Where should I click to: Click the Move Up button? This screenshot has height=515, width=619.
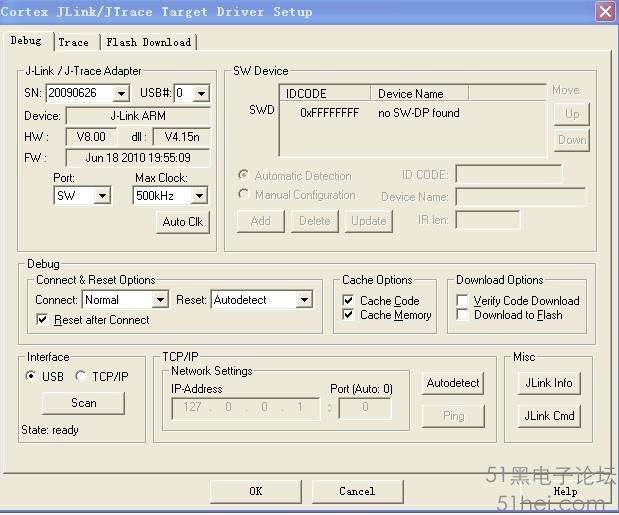(572, 114)
